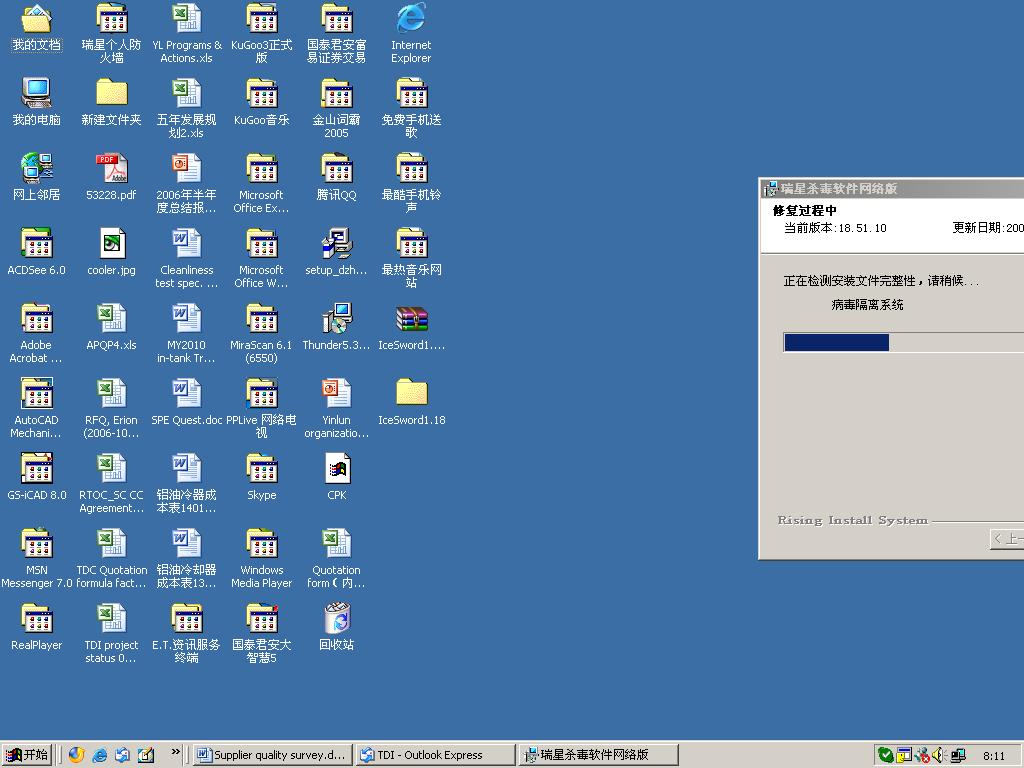
Task: Open Windows Media Player shortcut
Action: [261, 558]
